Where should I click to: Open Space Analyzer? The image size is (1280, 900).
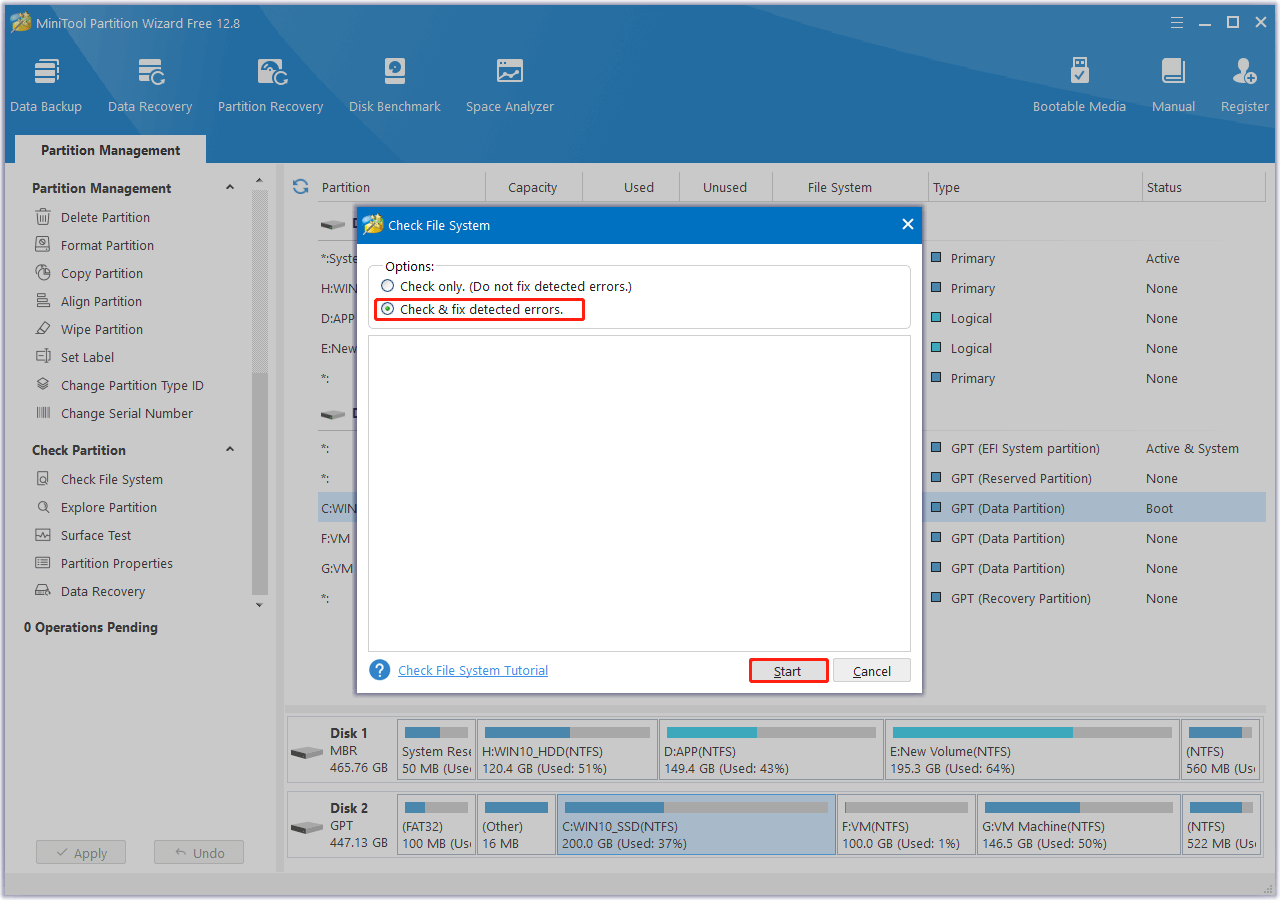(509, 86)
